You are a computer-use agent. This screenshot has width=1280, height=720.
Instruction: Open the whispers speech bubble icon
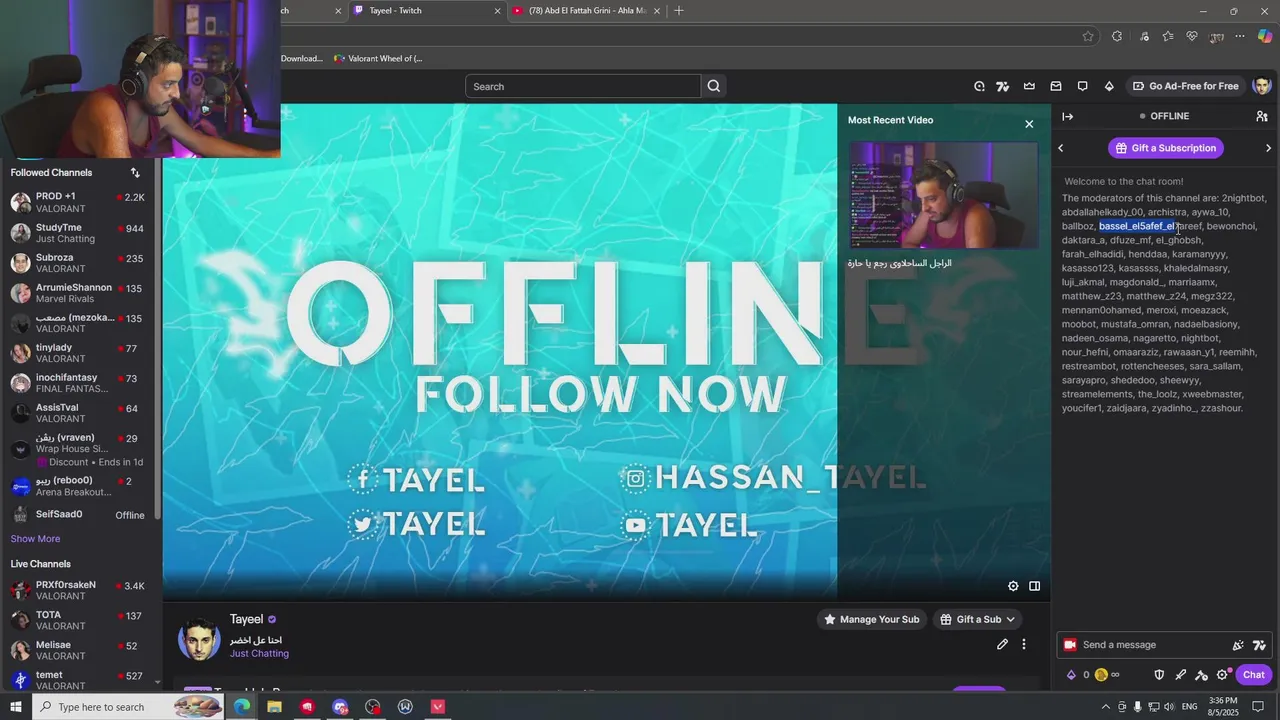1082,86
